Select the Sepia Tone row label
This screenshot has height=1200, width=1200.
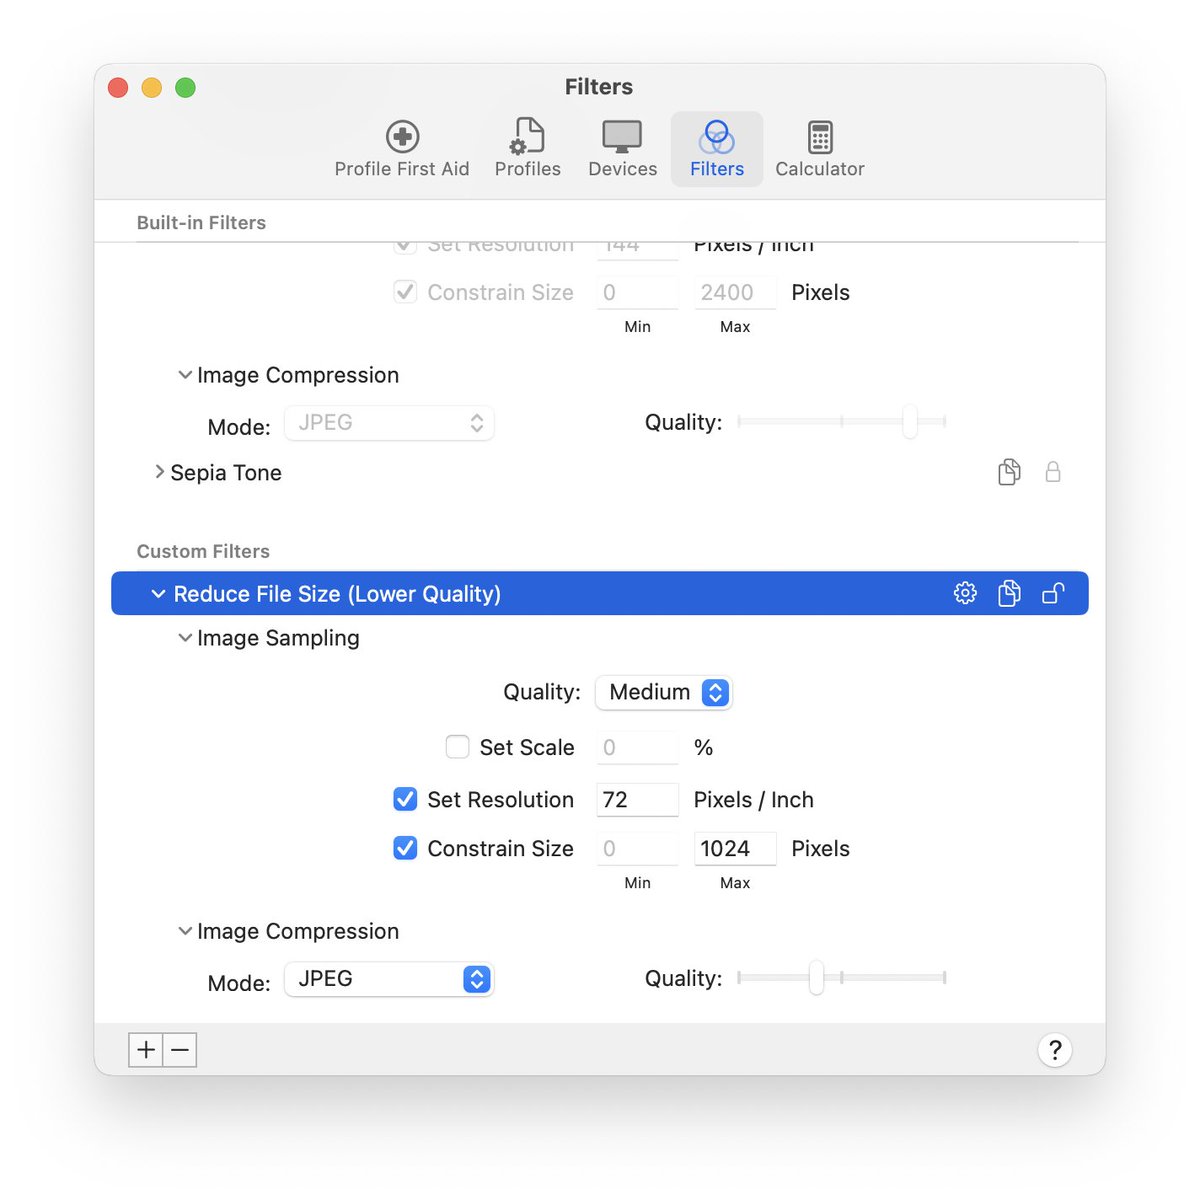(x=226, y=473)
